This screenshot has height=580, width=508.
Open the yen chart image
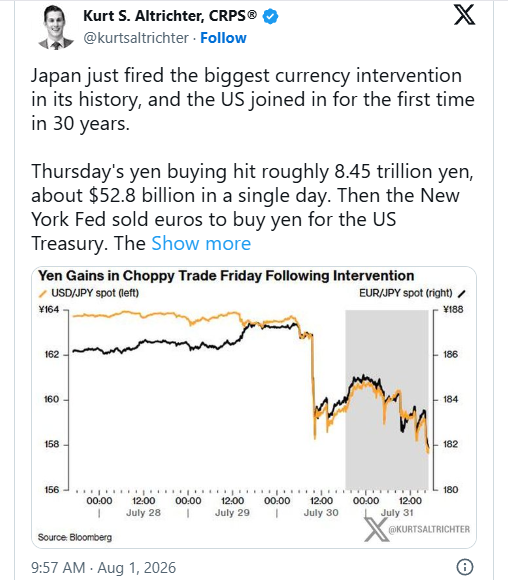254,407
